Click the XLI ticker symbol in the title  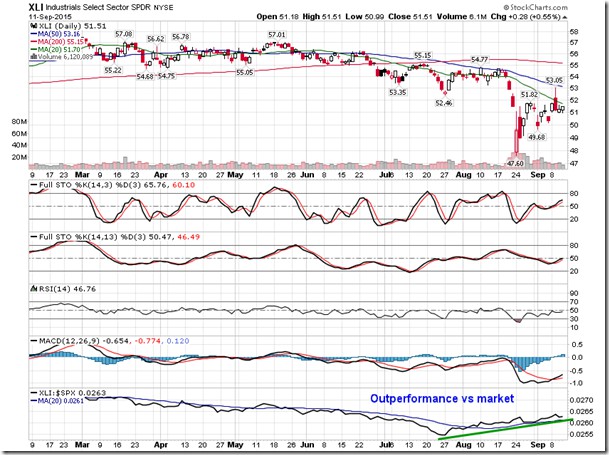(x=36, y=7)
